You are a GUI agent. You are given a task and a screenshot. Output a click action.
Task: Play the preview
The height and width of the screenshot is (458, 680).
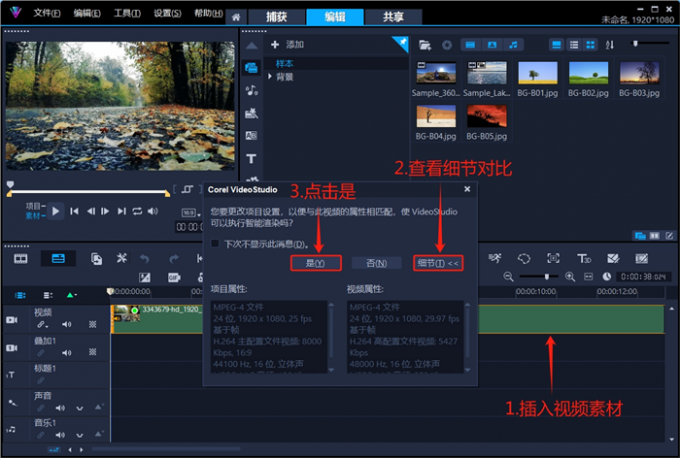[56, 211]
